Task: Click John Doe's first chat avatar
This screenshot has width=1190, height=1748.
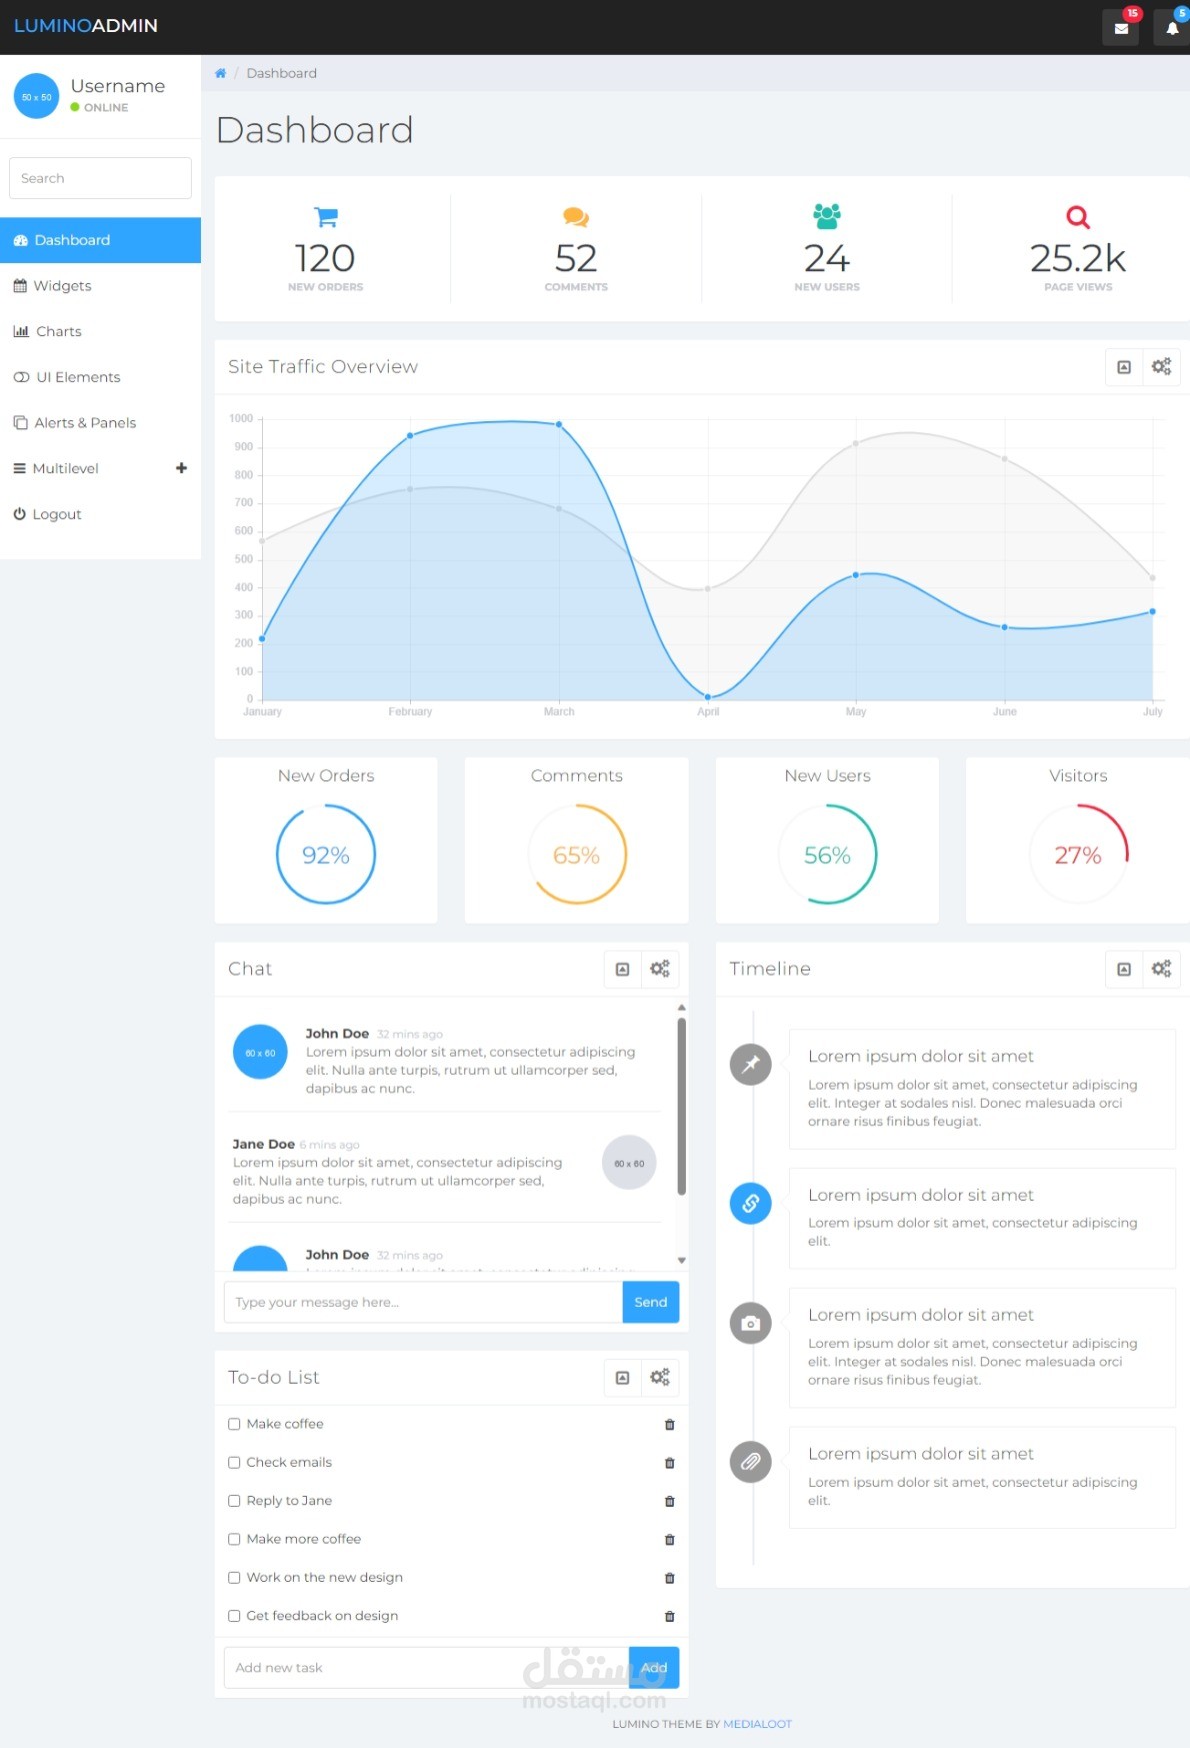Action: (x=260, y=1052)
